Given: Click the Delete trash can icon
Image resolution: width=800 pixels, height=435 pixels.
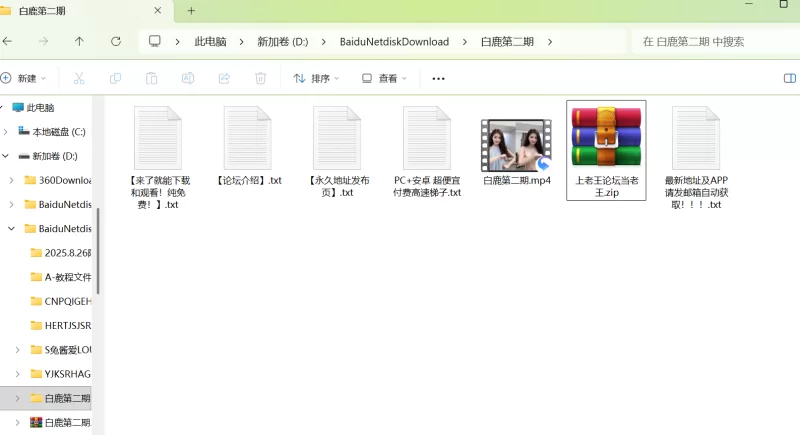Looking at the screenshot, I should tap(260, 78).
